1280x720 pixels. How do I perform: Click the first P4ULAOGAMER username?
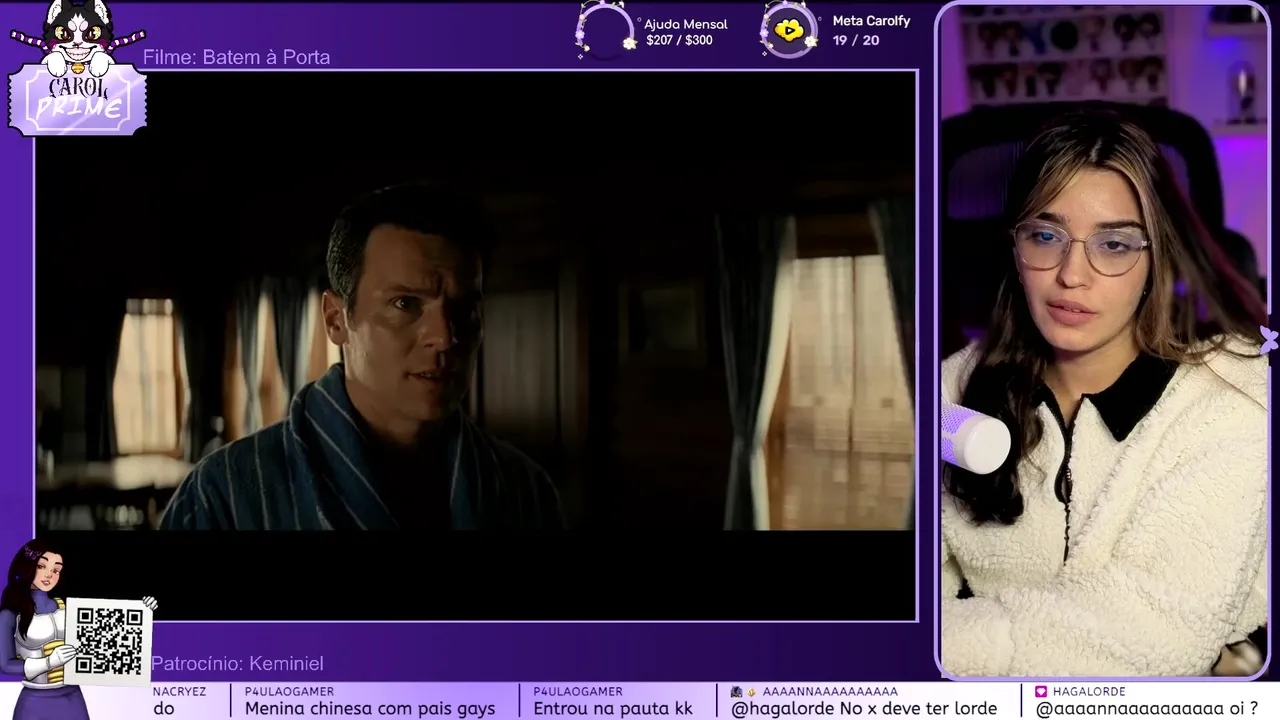click(289, 691)
